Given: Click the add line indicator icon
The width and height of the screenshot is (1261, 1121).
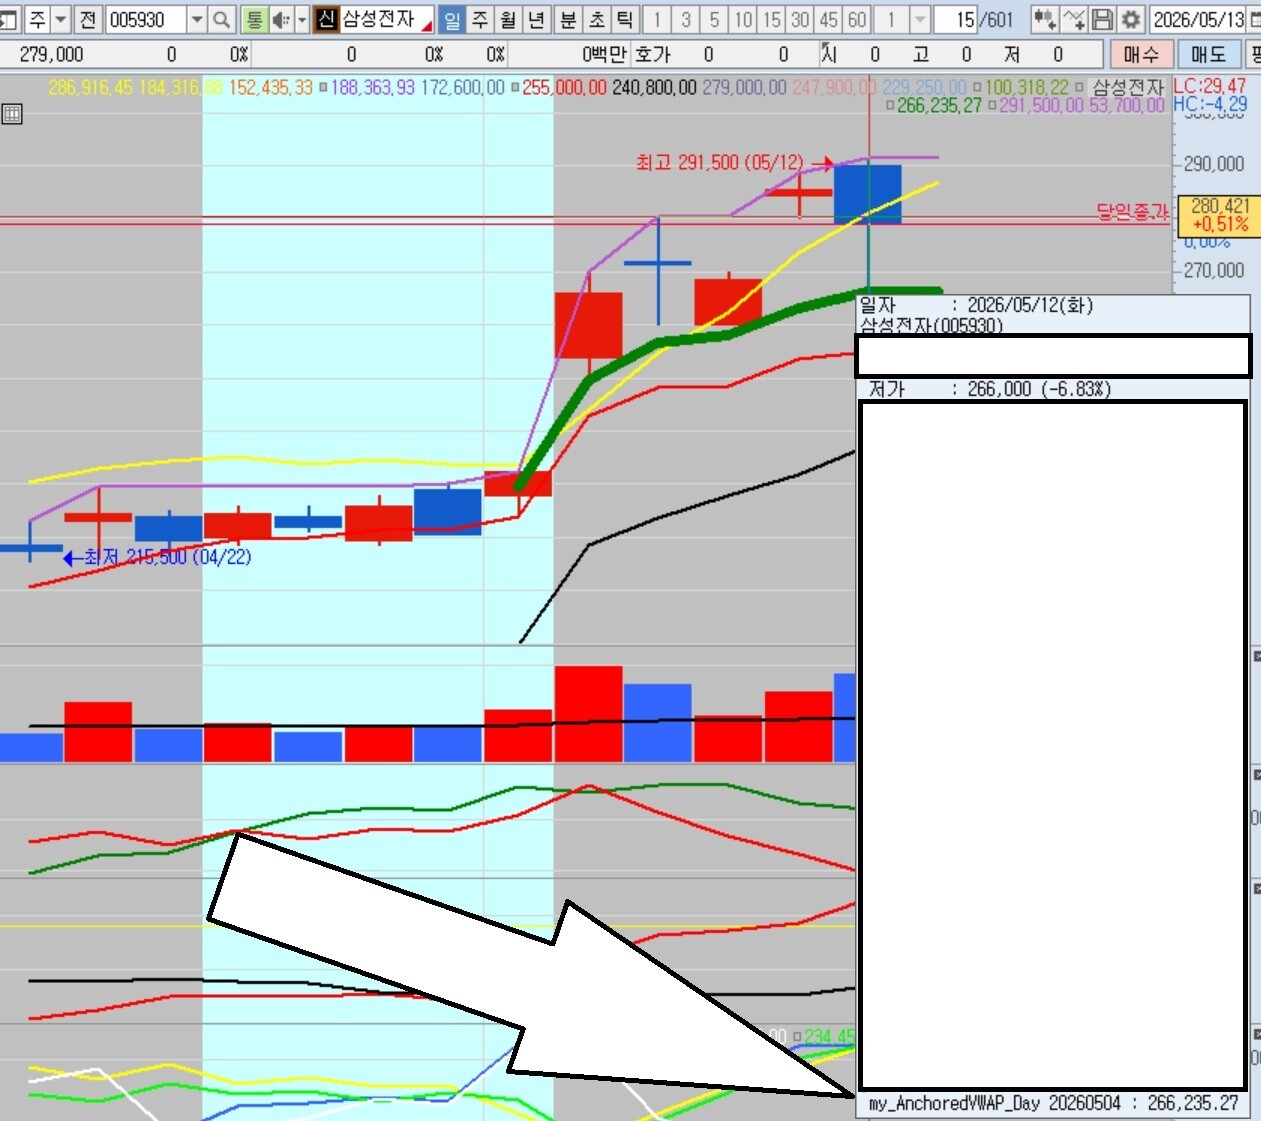Looking at the screenshot, I should (1074, 19).
